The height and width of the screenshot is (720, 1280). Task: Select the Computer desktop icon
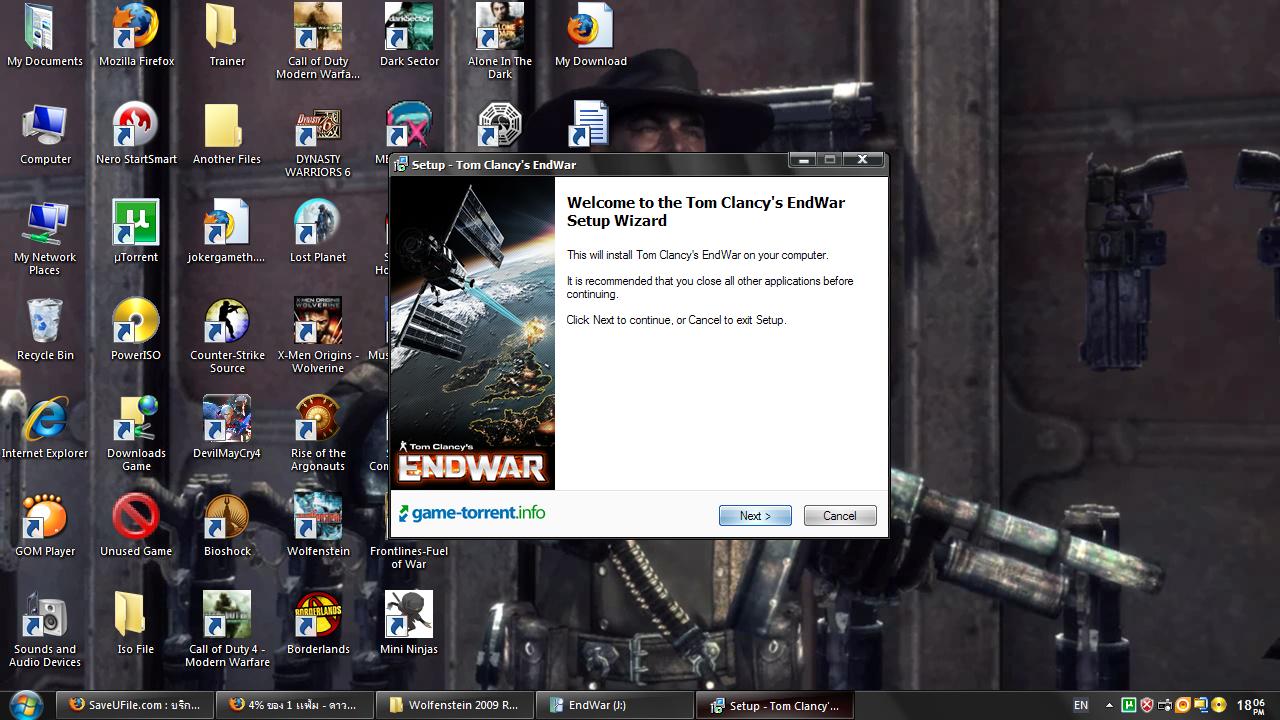(45, 134)
